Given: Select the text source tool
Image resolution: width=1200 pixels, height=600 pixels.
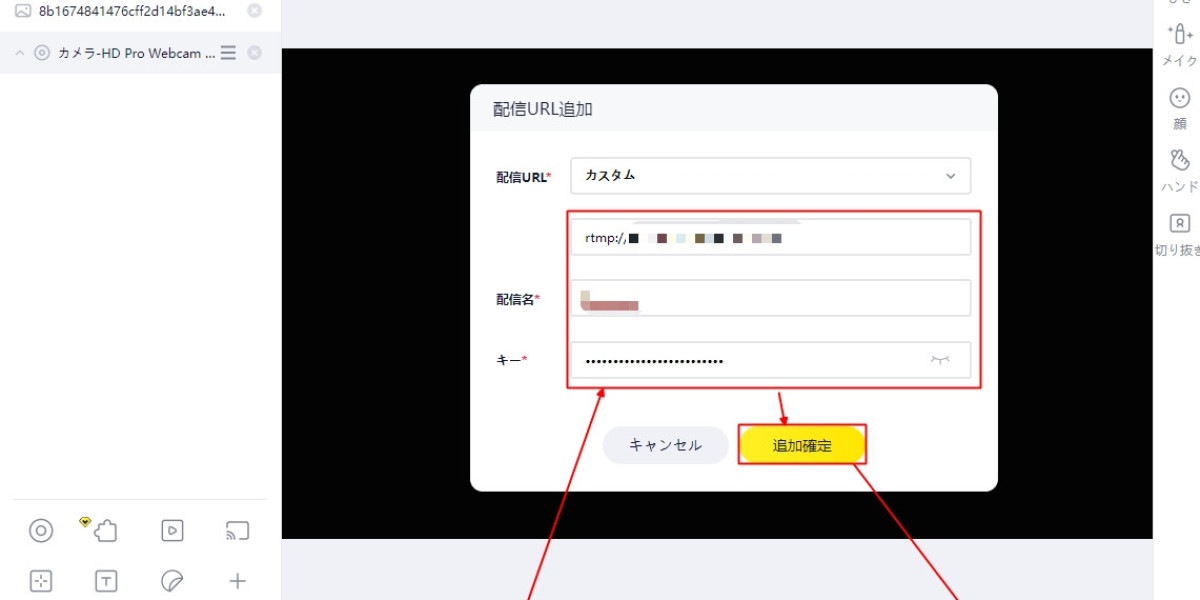Looking at the screenshot, I should [x=105, y=580].
